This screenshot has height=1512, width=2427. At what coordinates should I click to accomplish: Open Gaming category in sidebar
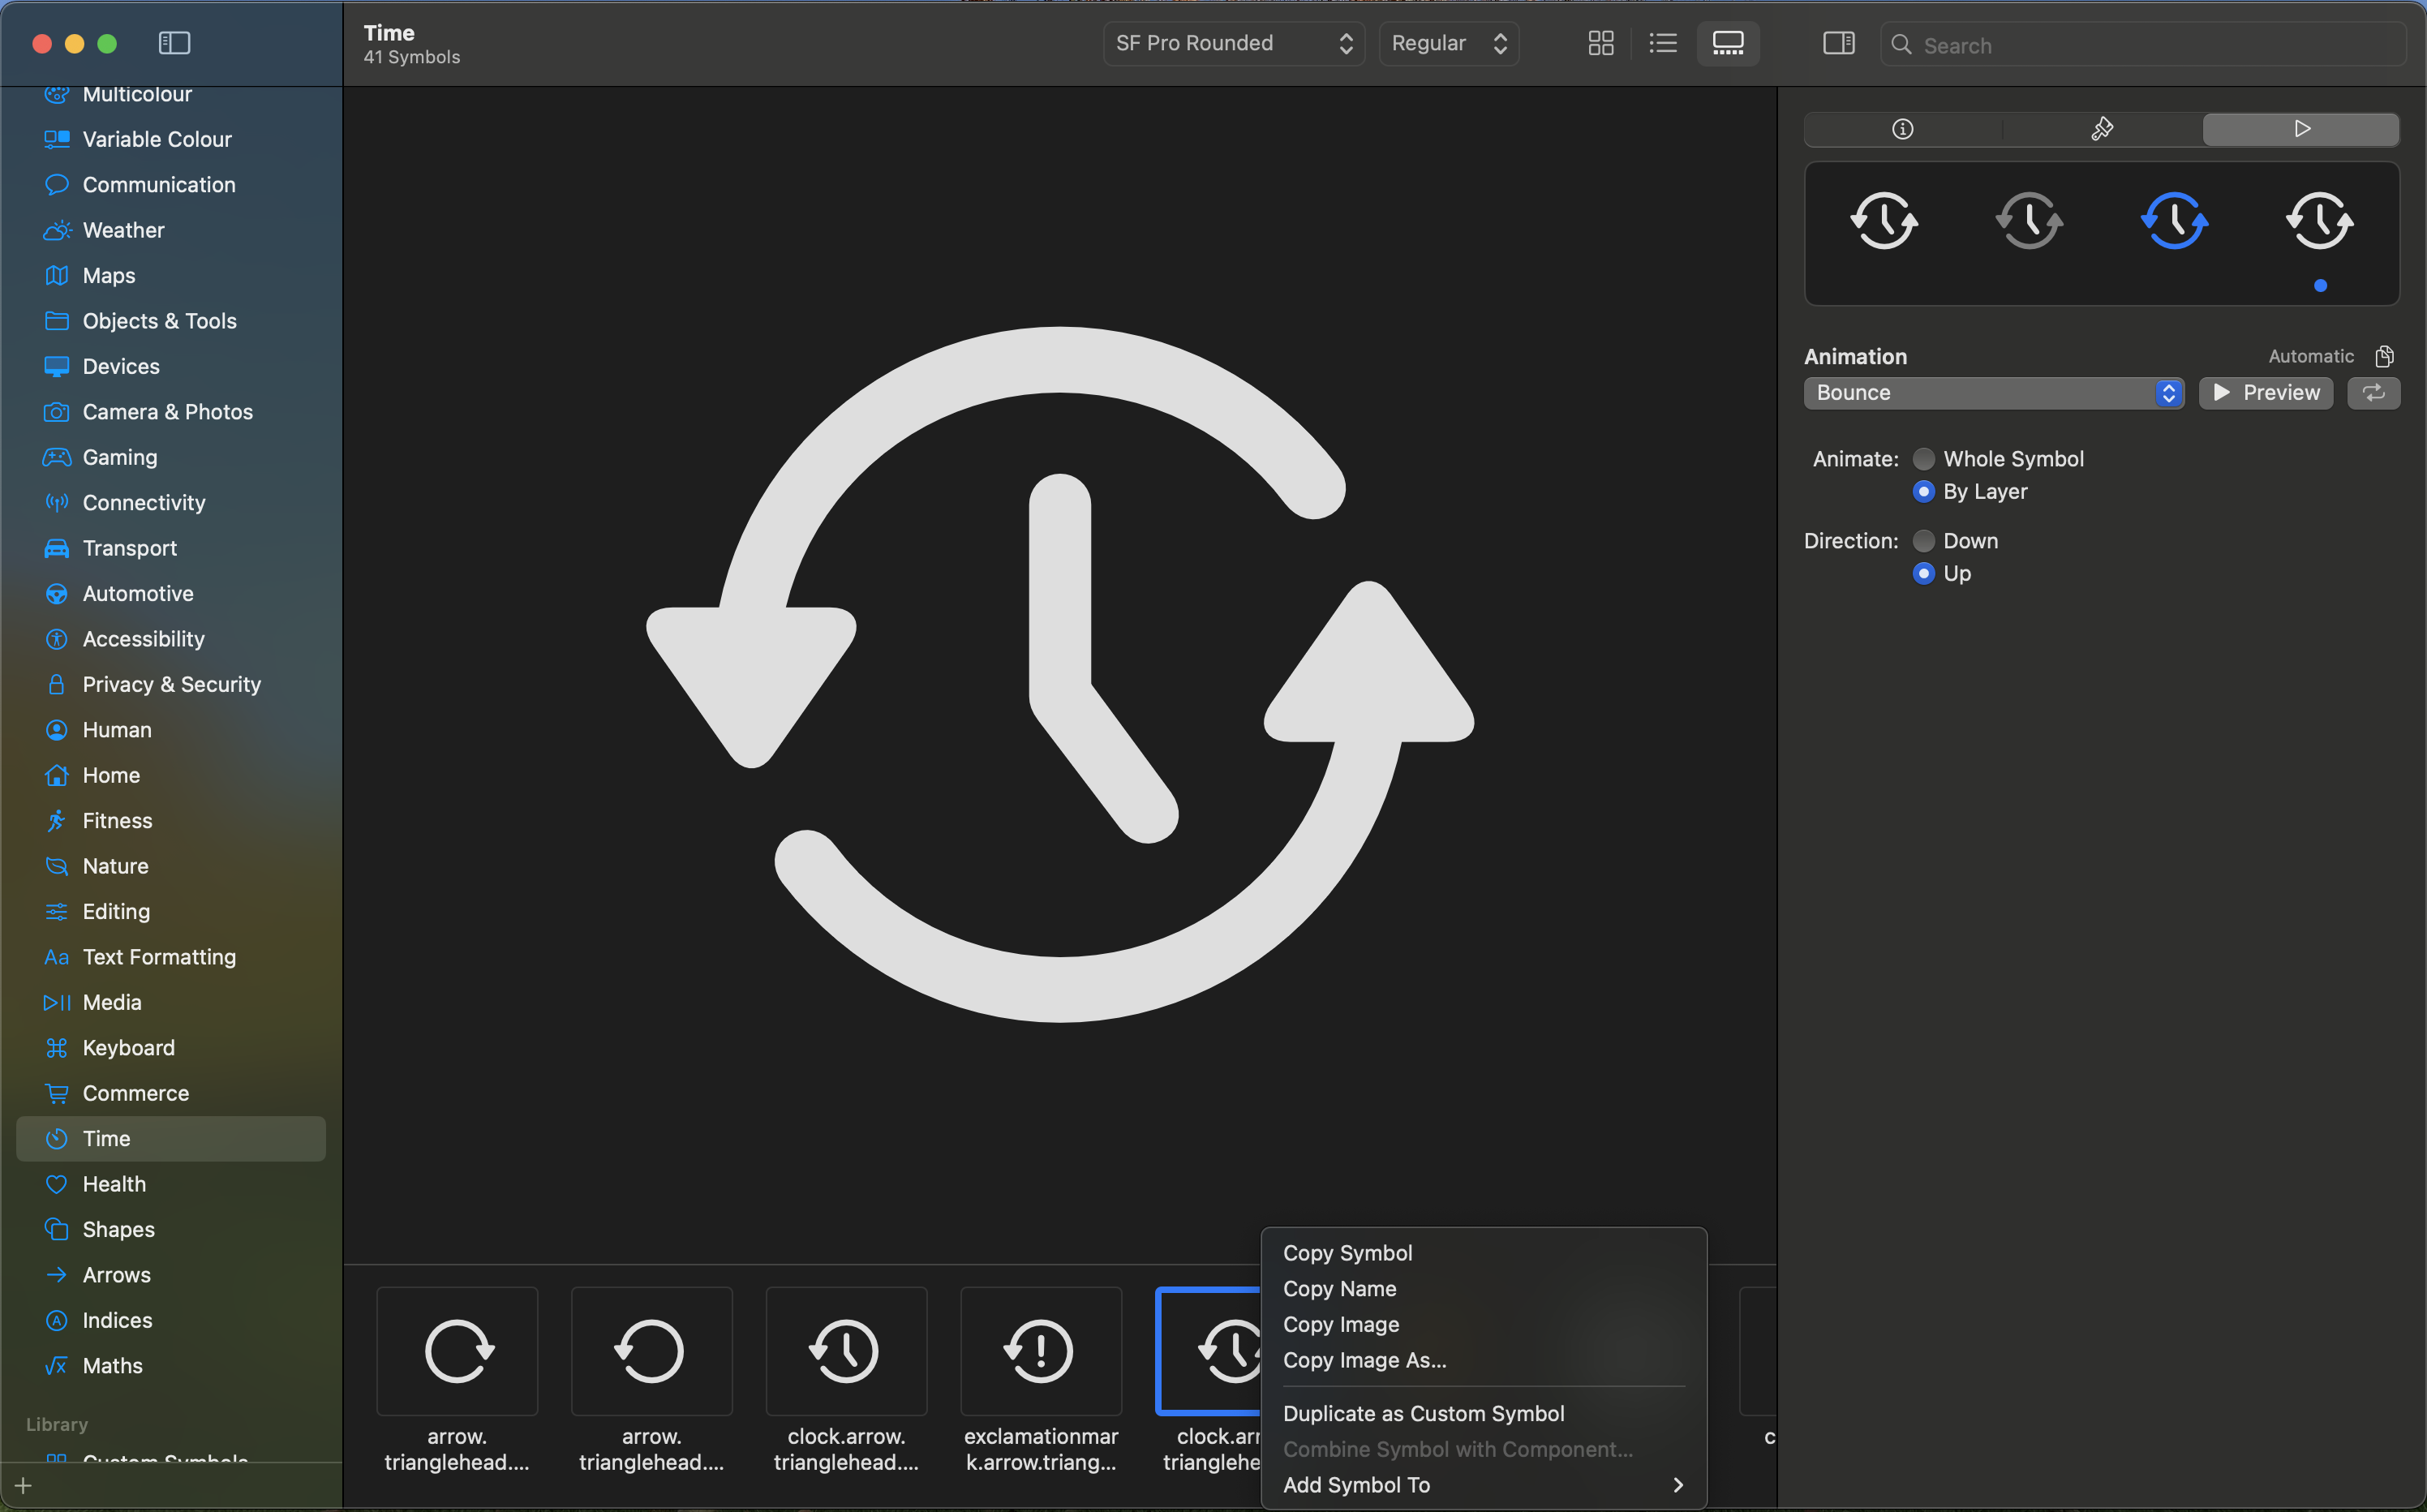click(x=171, y=457)
